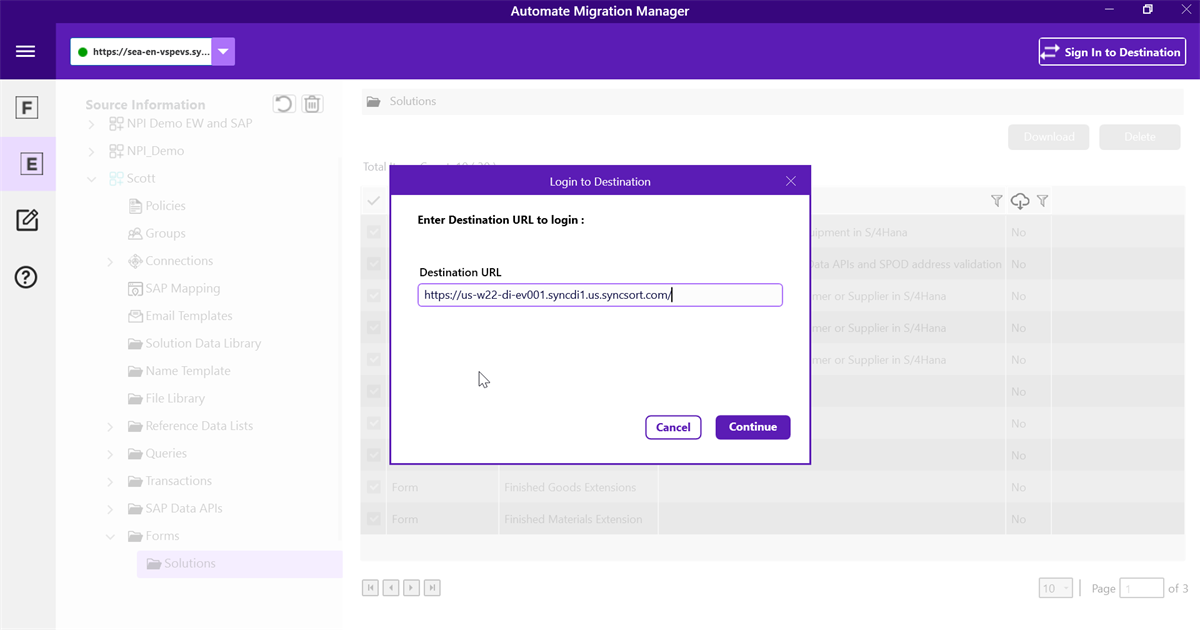Click the Cancel button
This screenshot has height=630, width=1200.
pos(673,427)
